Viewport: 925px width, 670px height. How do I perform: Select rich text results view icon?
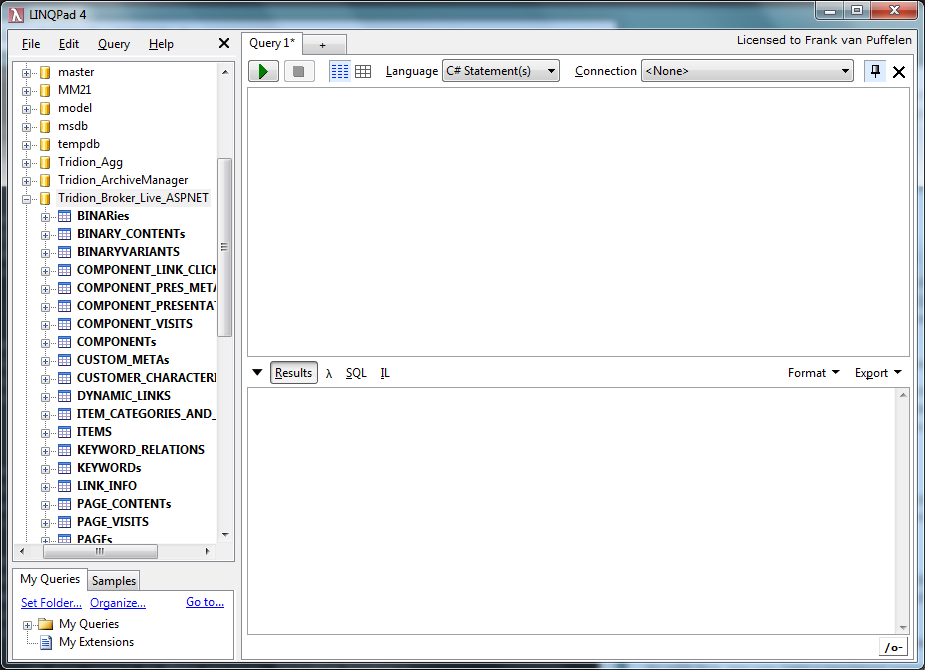click(x=340, y=71)
